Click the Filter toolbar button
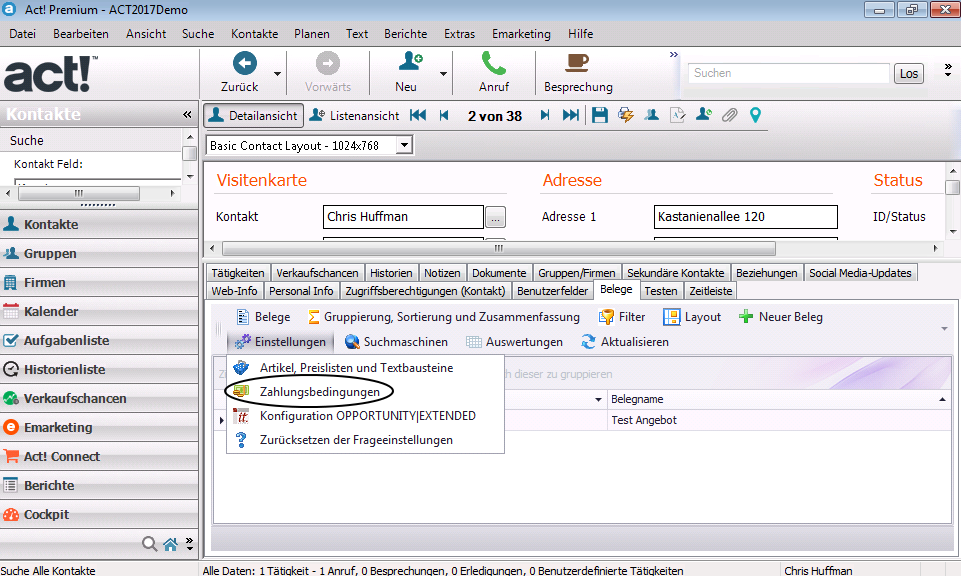This screenshot has height=576, width=961. 621,317
